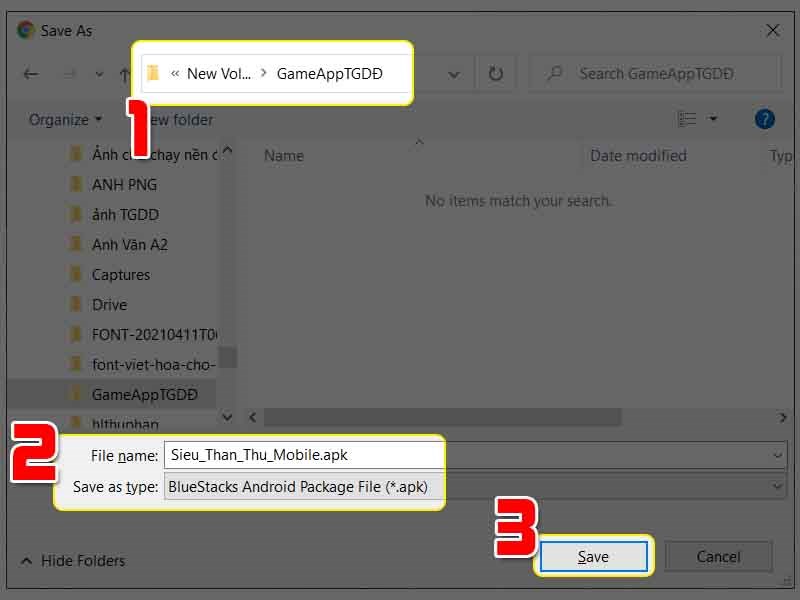
Task: Click the search magnifier in search box
Action: point(553,73)
